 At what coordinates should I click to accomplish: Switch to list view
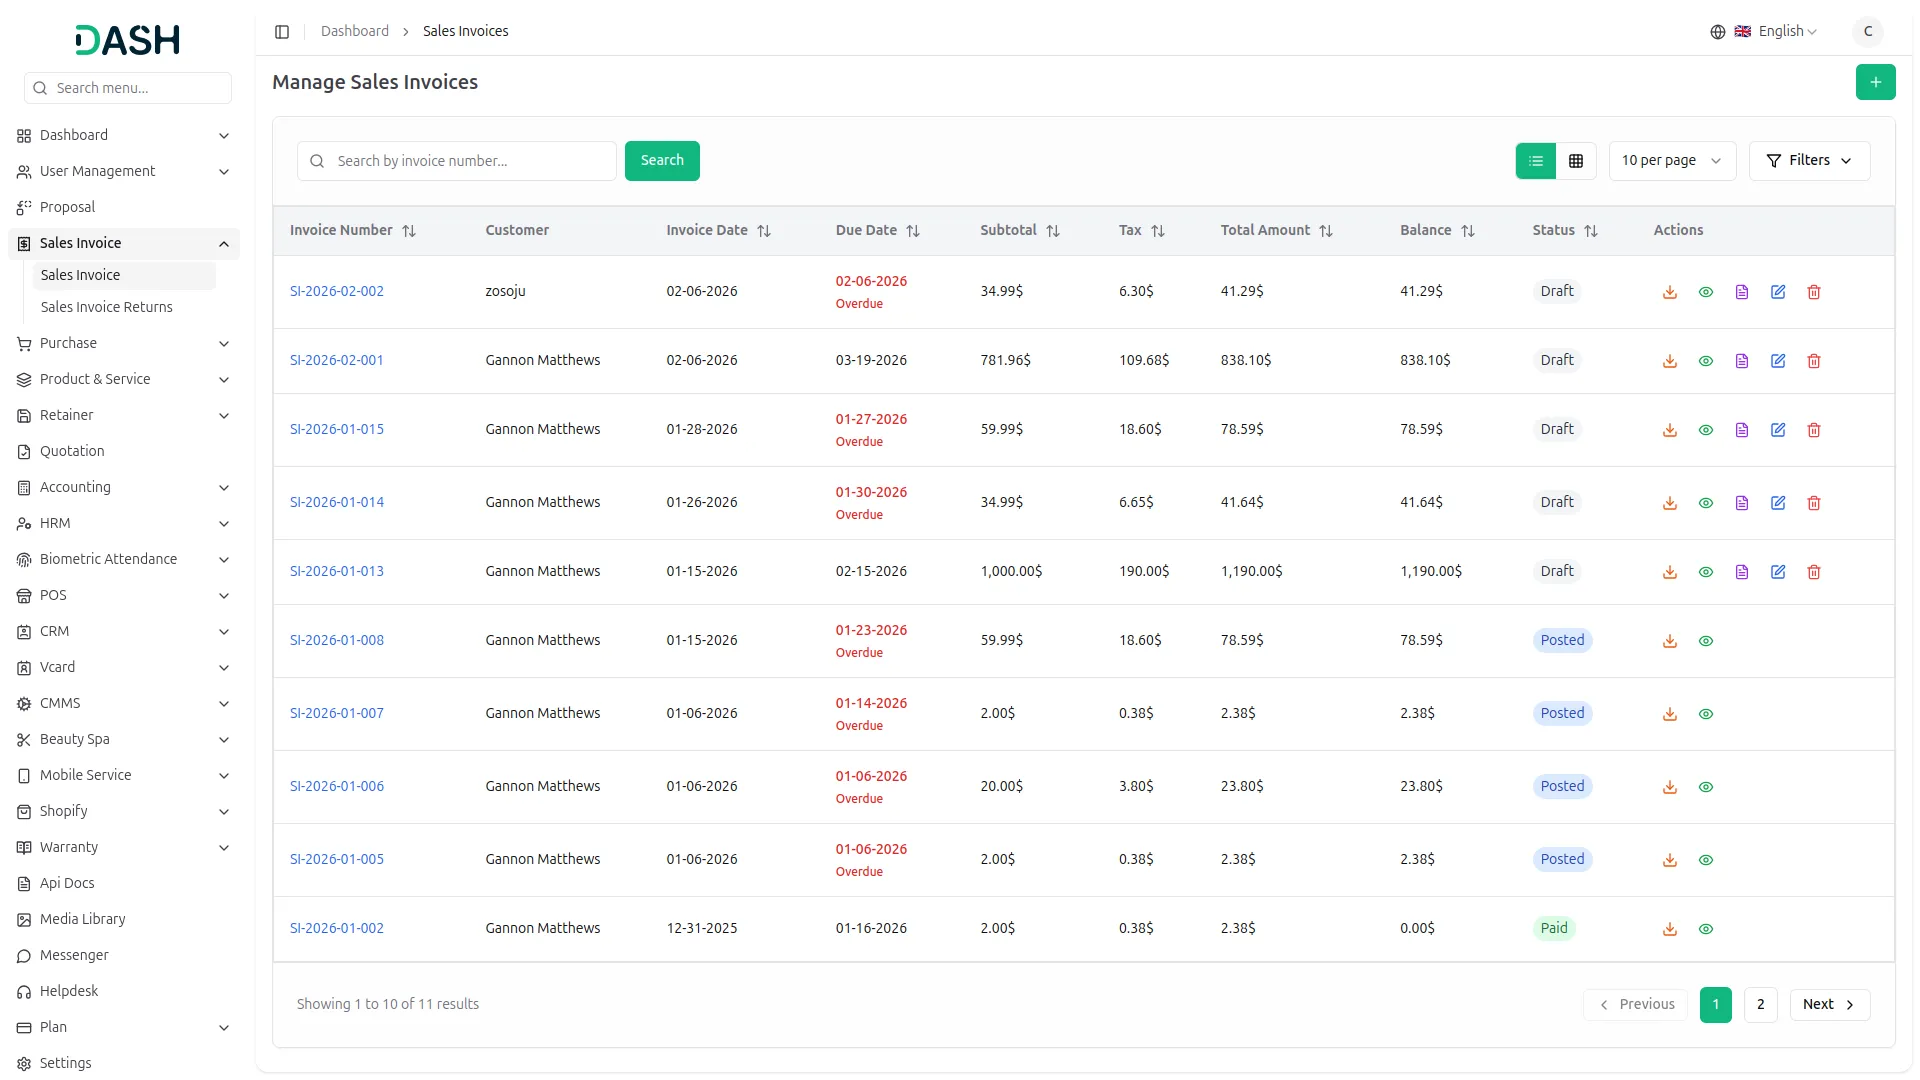1535,161
